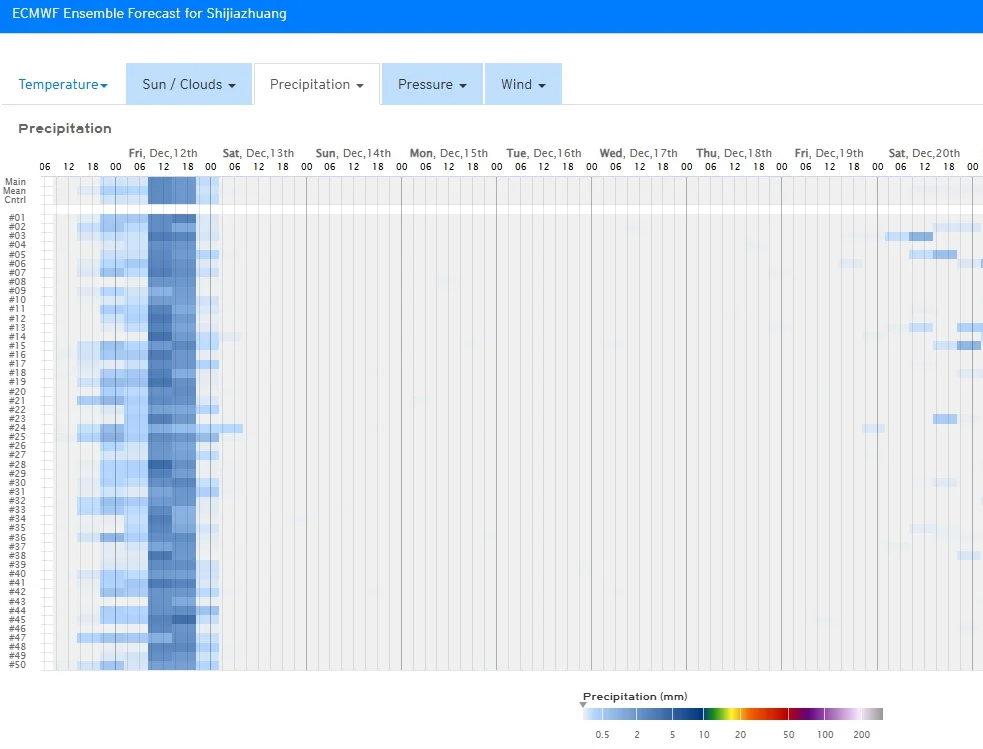
Task: Click the 'Main' row label
Action: tap(16, 182)
